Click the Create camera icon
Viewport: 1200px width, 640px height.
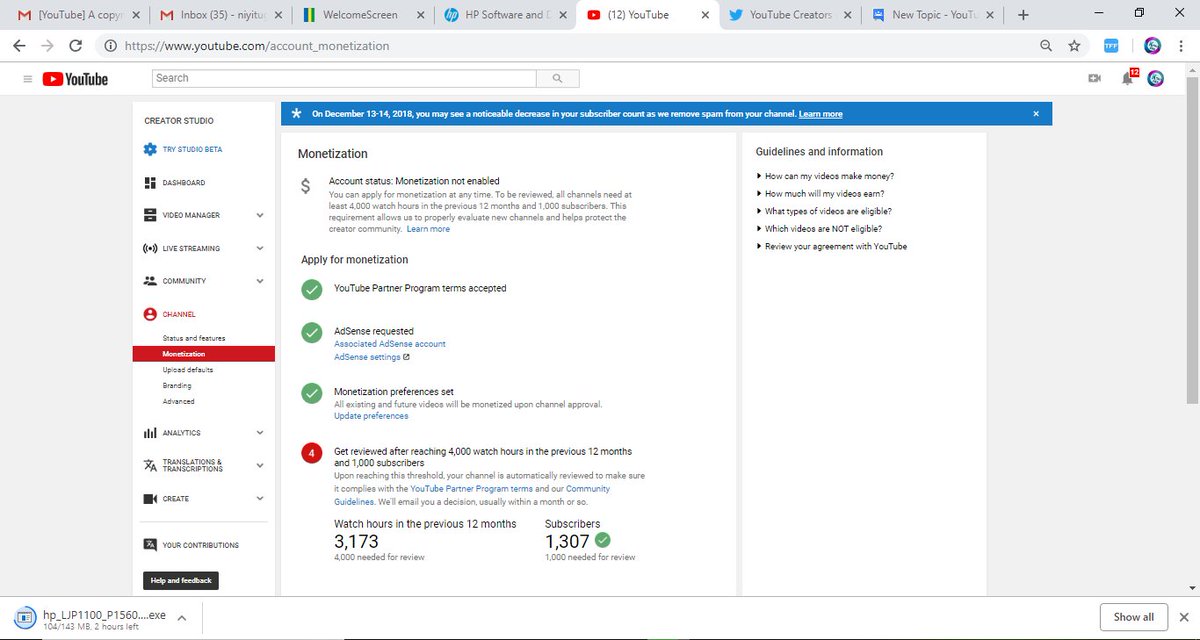150,498
